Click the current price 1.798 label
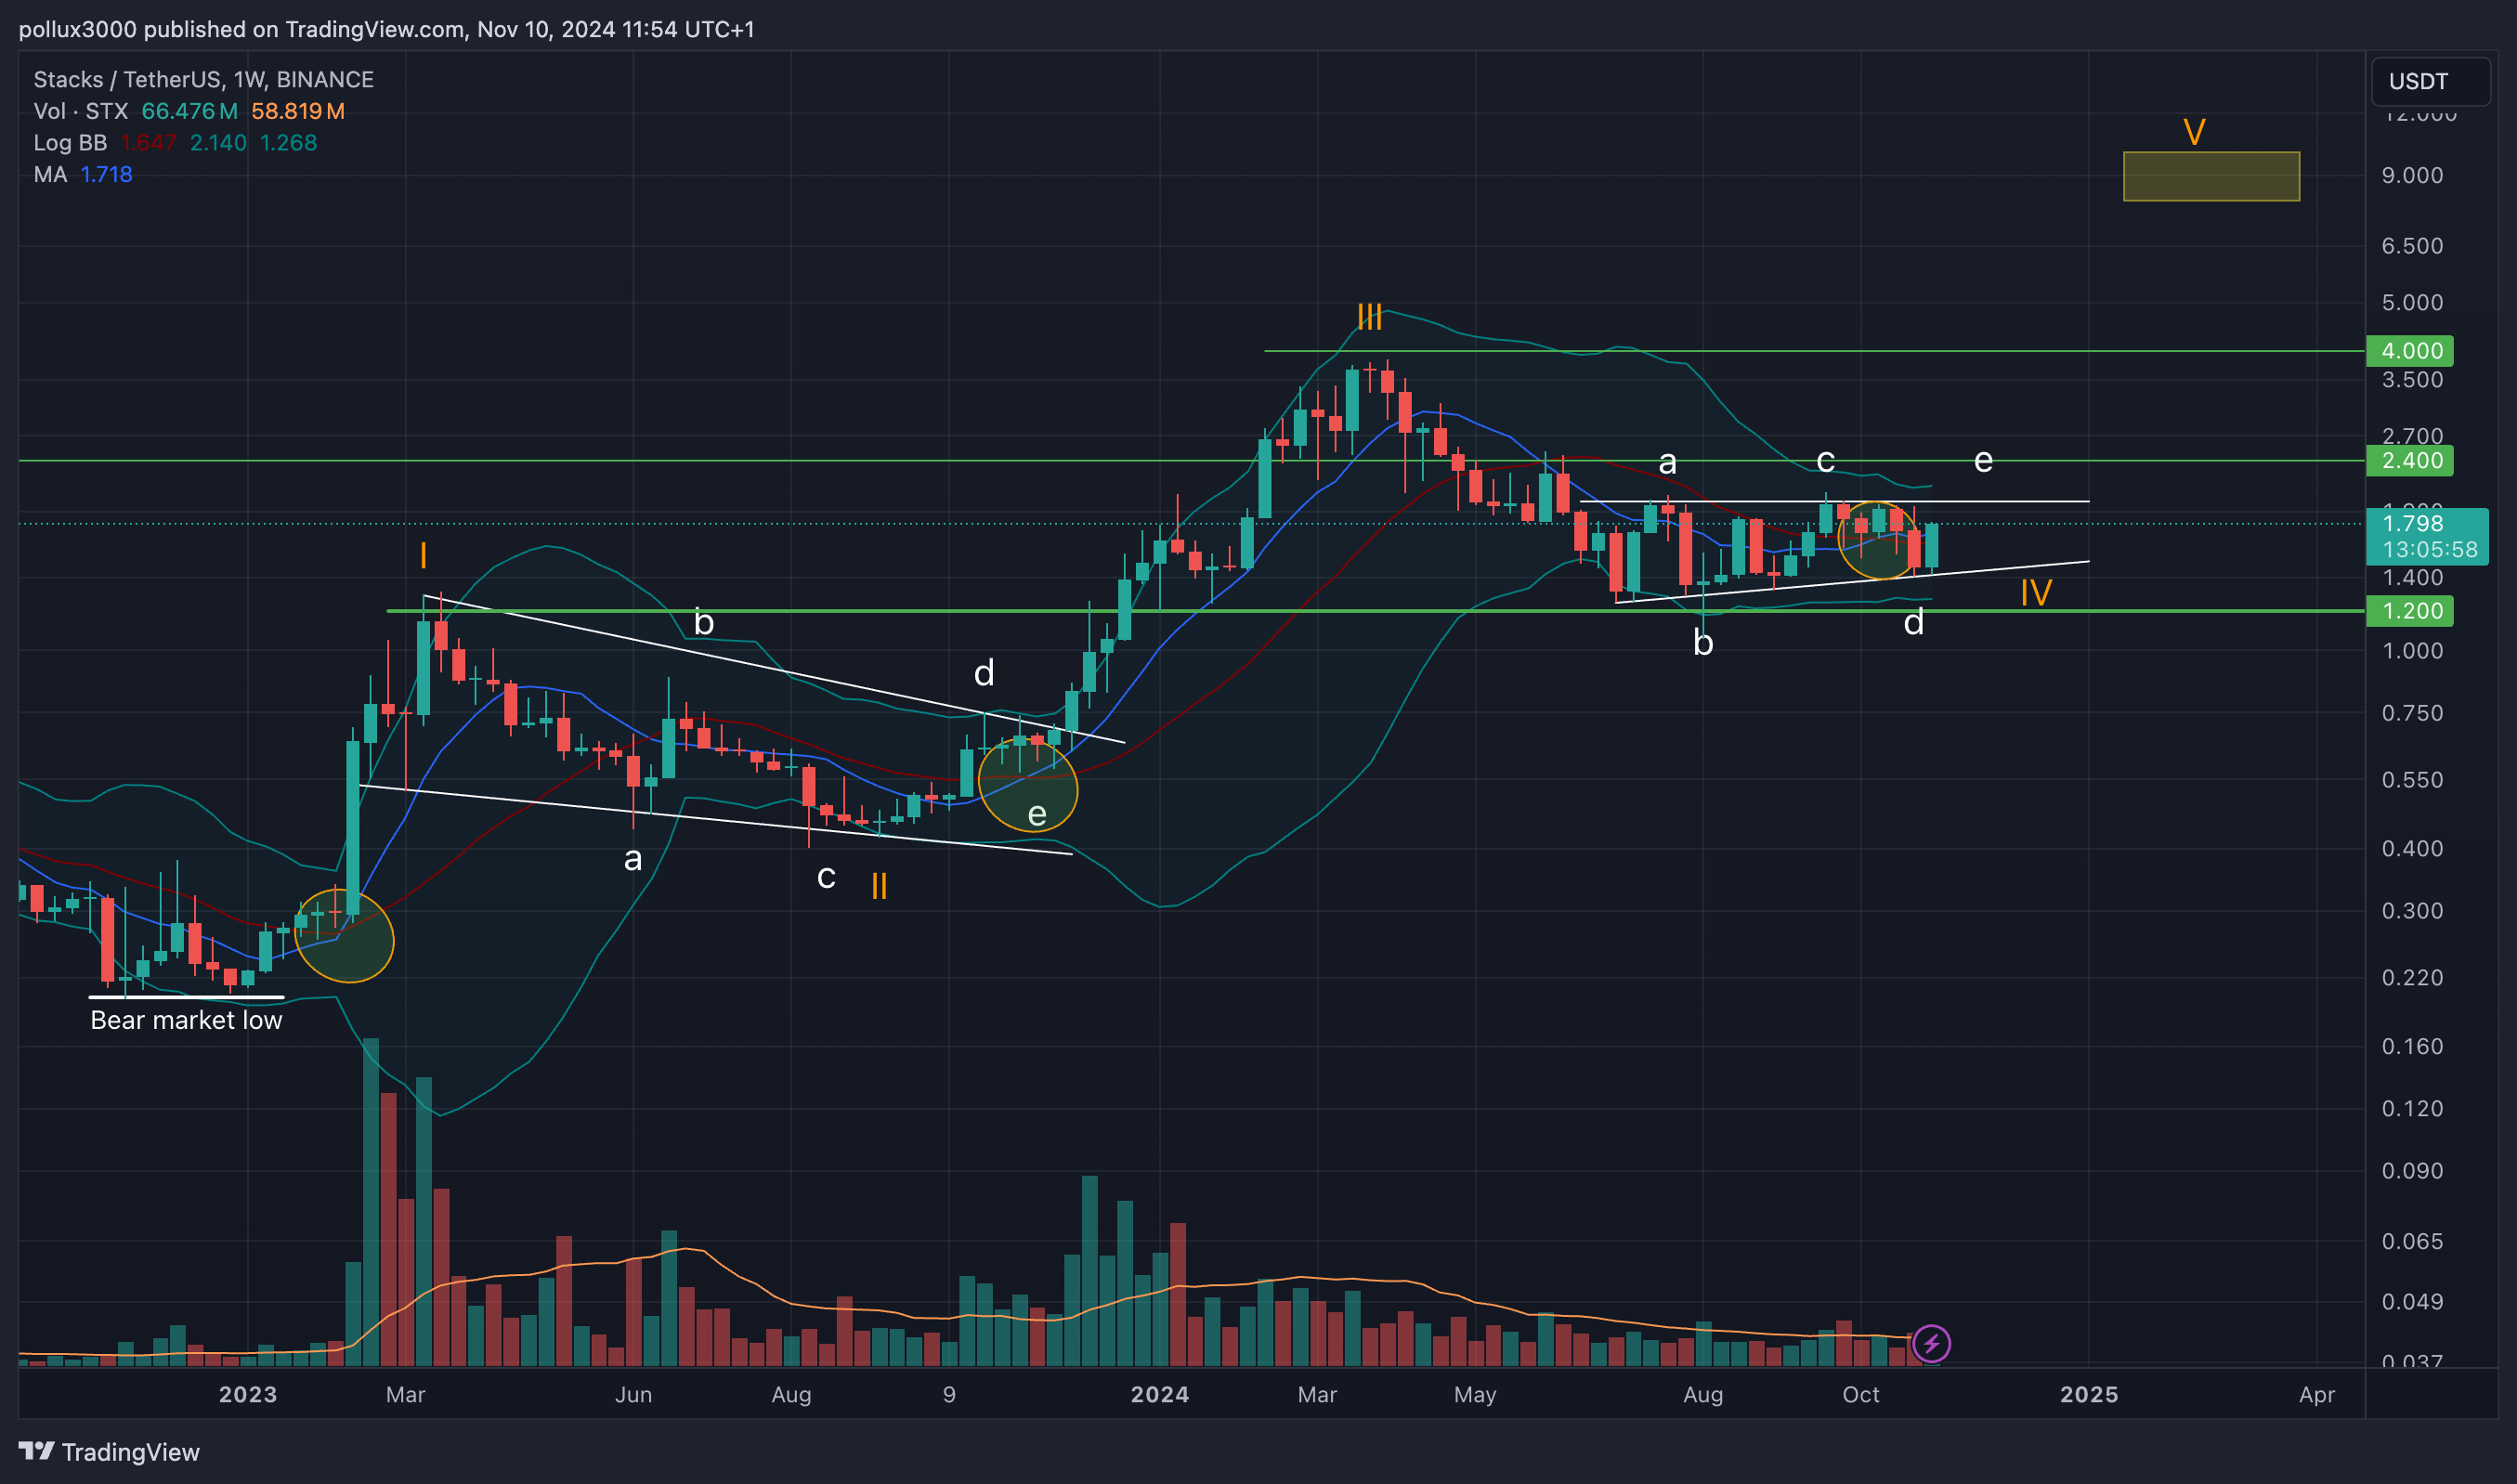The height and width of the screenshot is (1484, 2517). pos(2413,523)
